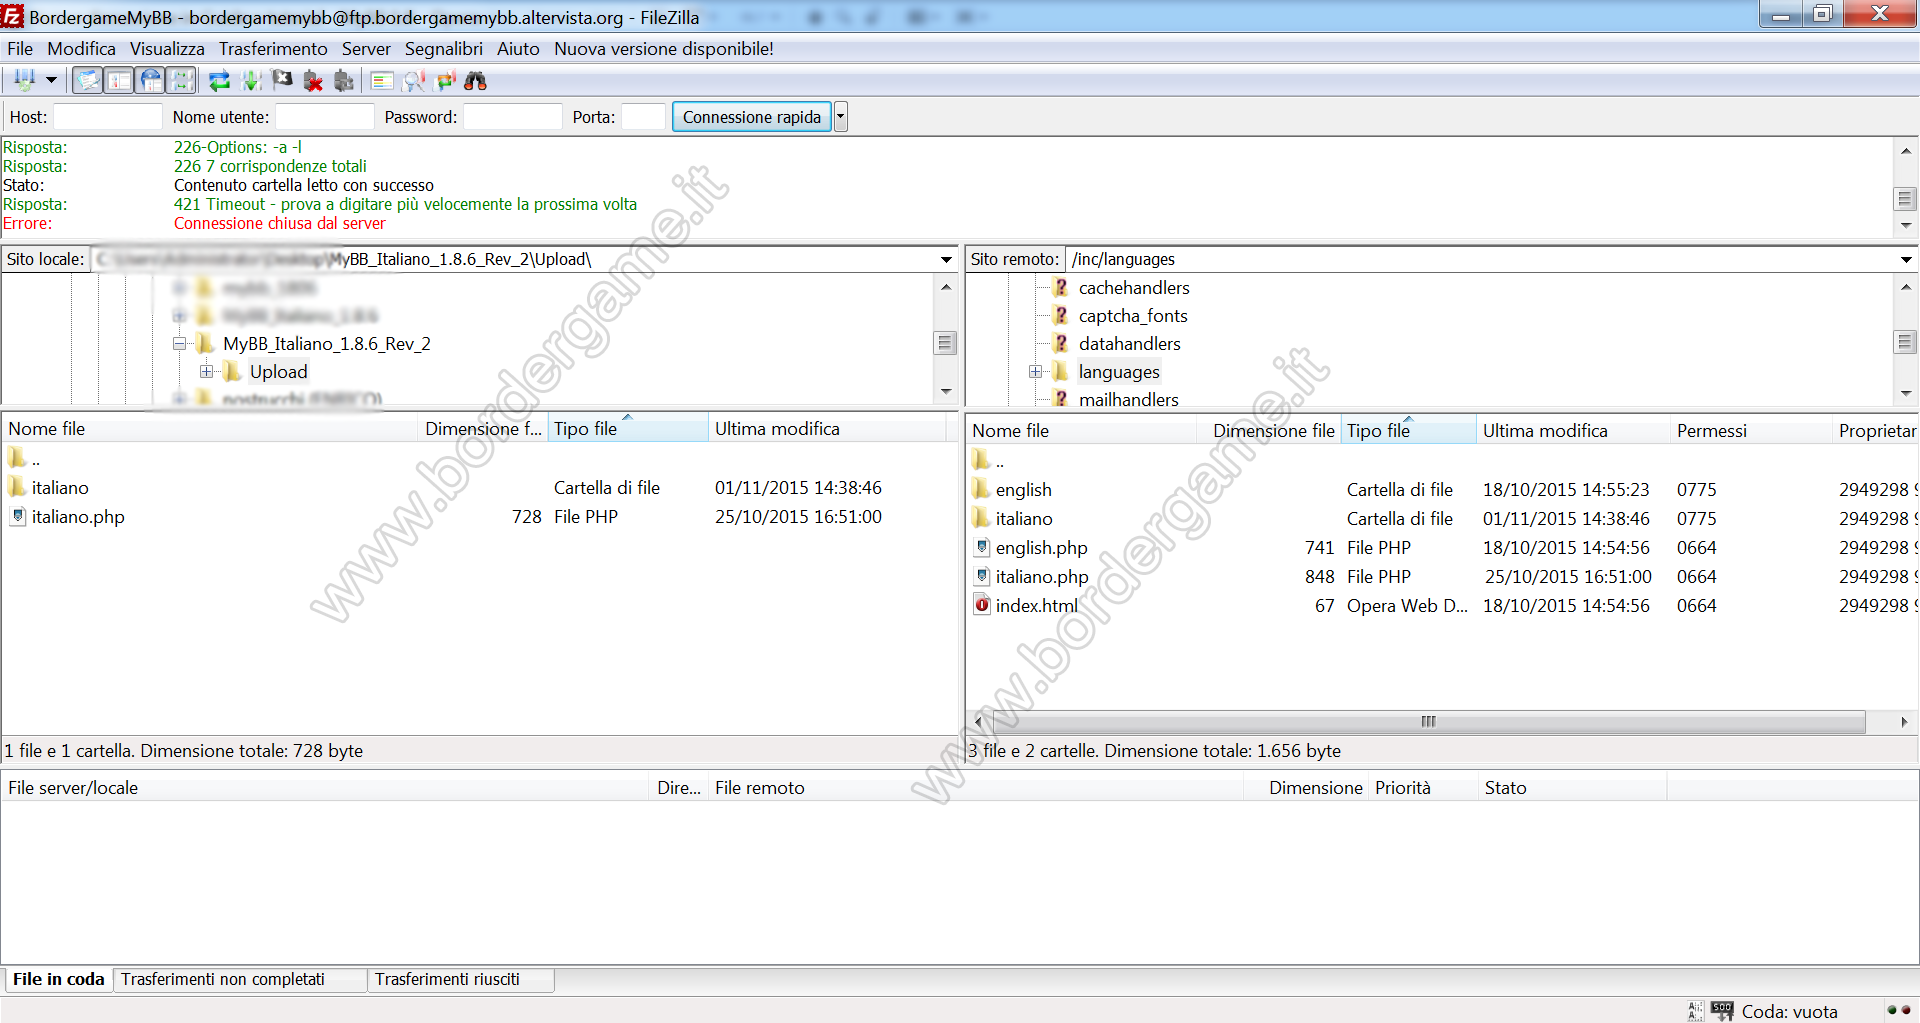Expand the Upload folder tree node
The height and width of the screenshot is (1023, 1920).
[x=206, y=372]
